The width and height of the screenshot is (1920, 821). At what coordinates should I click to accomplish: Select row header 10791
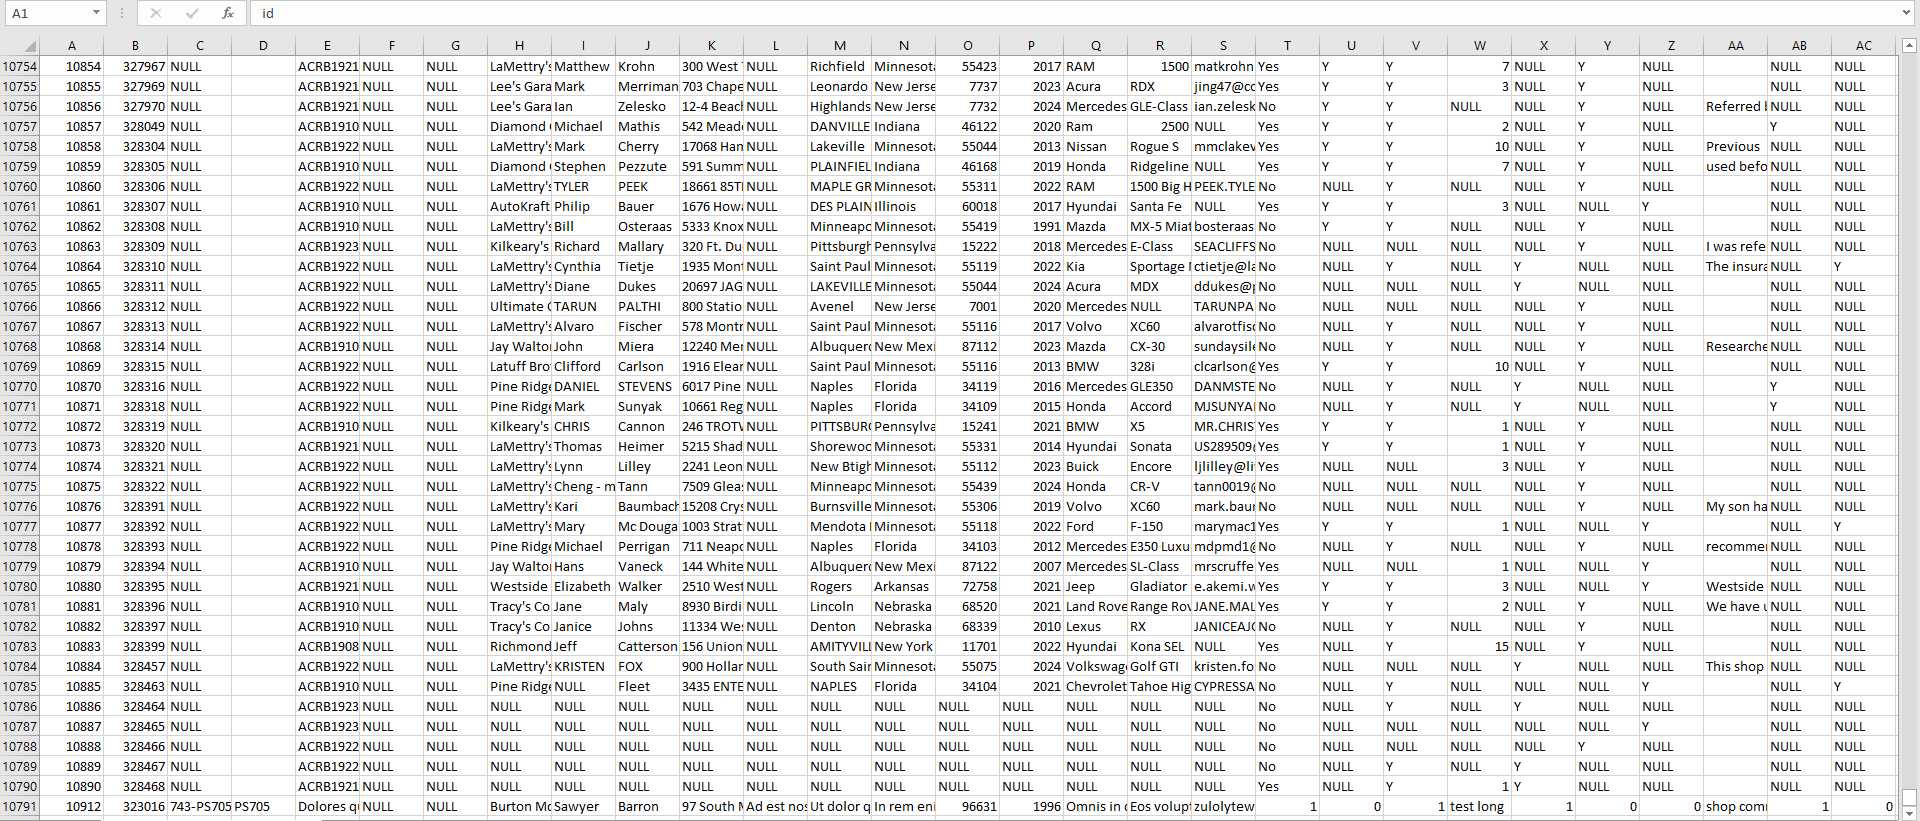19,806
